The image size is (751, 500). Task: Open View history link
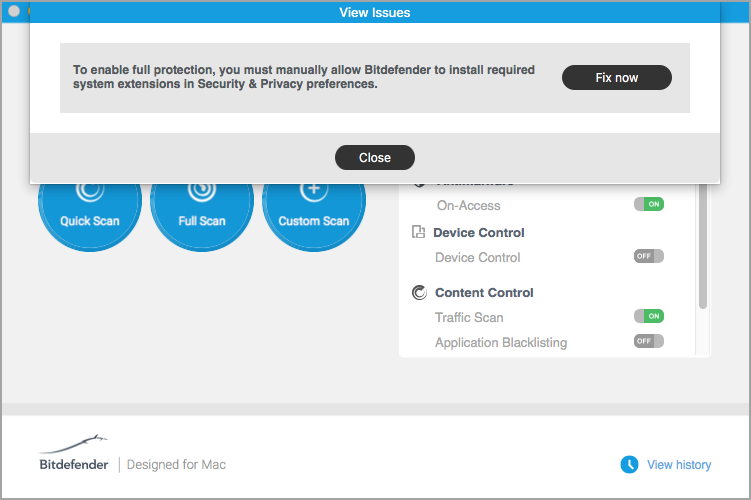tap(679, 465)
